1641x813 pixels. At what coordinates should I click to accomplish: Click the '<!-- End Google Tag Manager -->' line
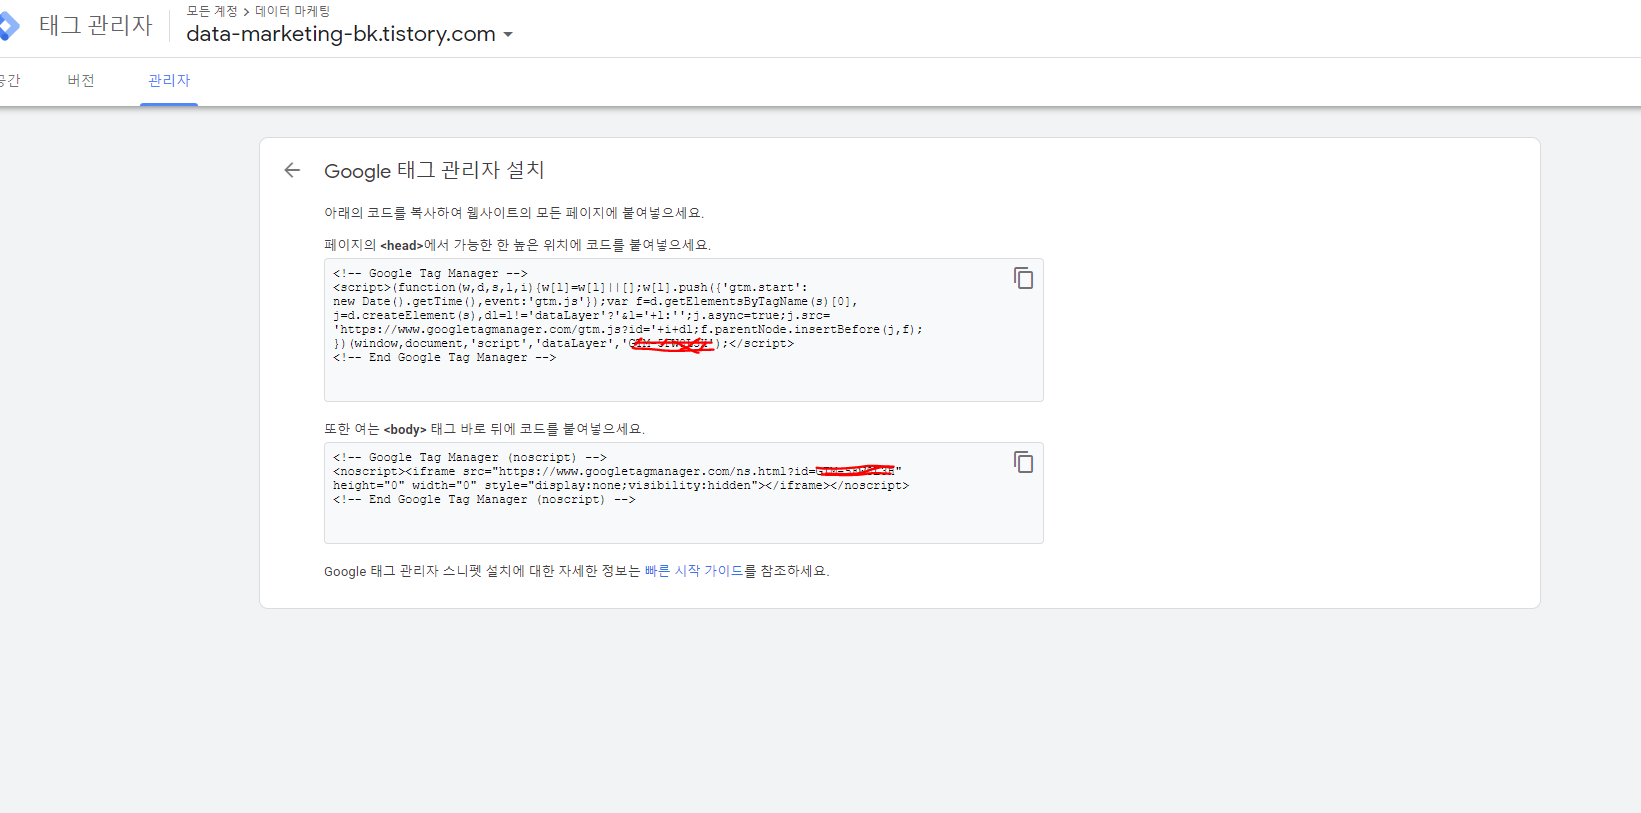[444, 358]
